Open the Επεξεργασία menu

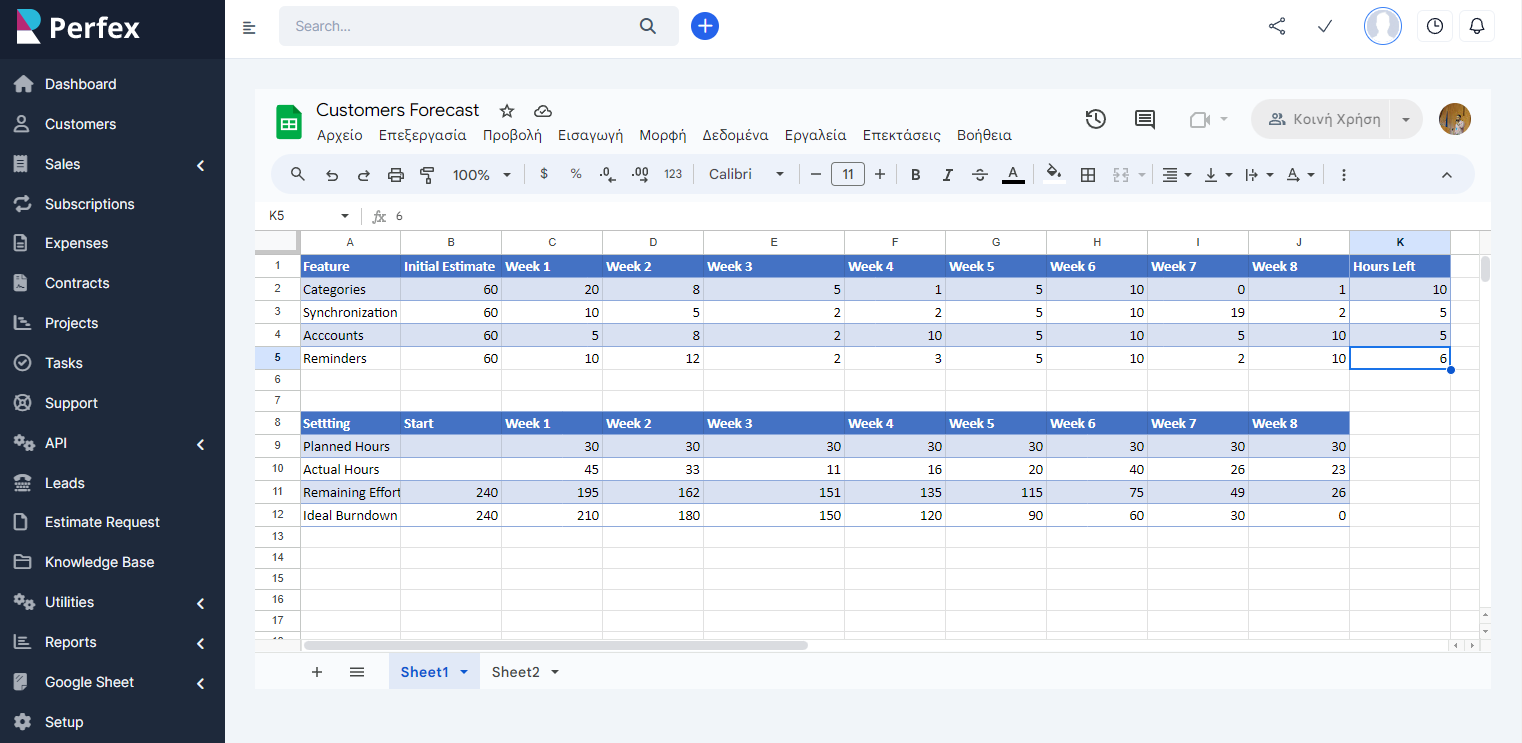click(x=422, y=135)
